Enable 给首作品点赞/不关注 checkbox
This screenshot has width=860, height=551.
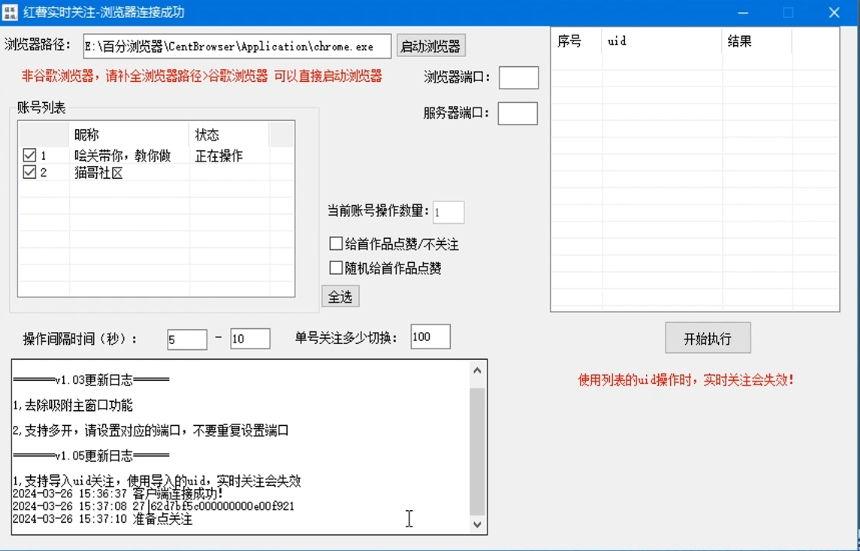coord(336,244)
